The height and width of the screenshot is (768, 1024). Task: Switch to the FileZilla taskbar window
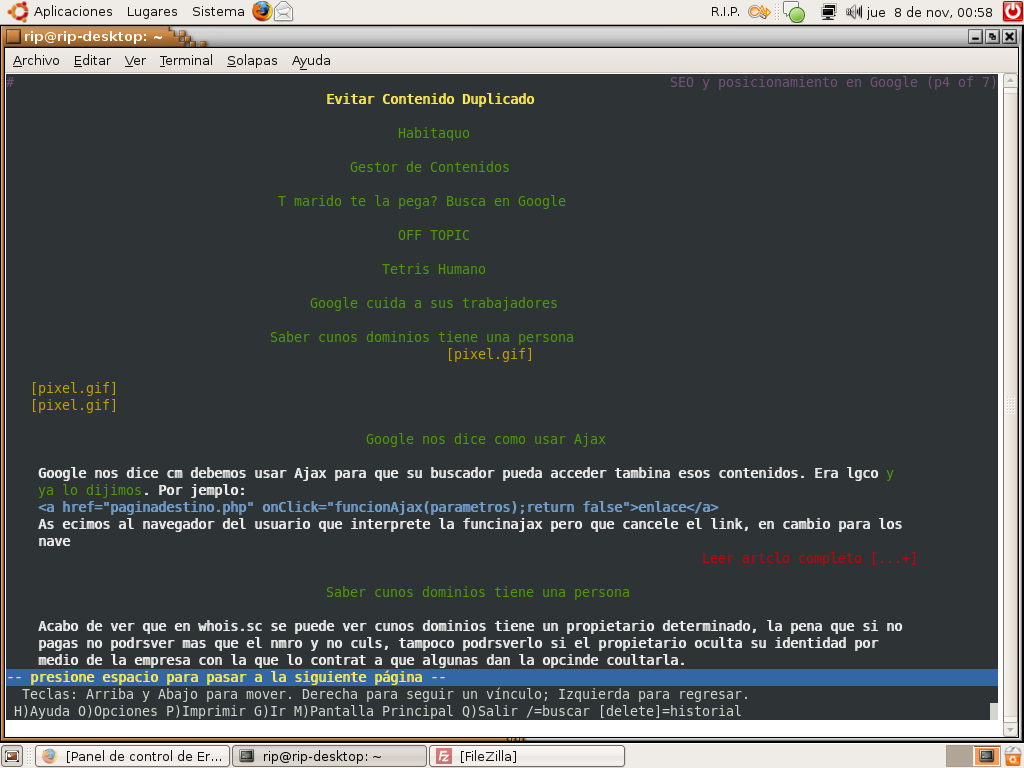526,756
